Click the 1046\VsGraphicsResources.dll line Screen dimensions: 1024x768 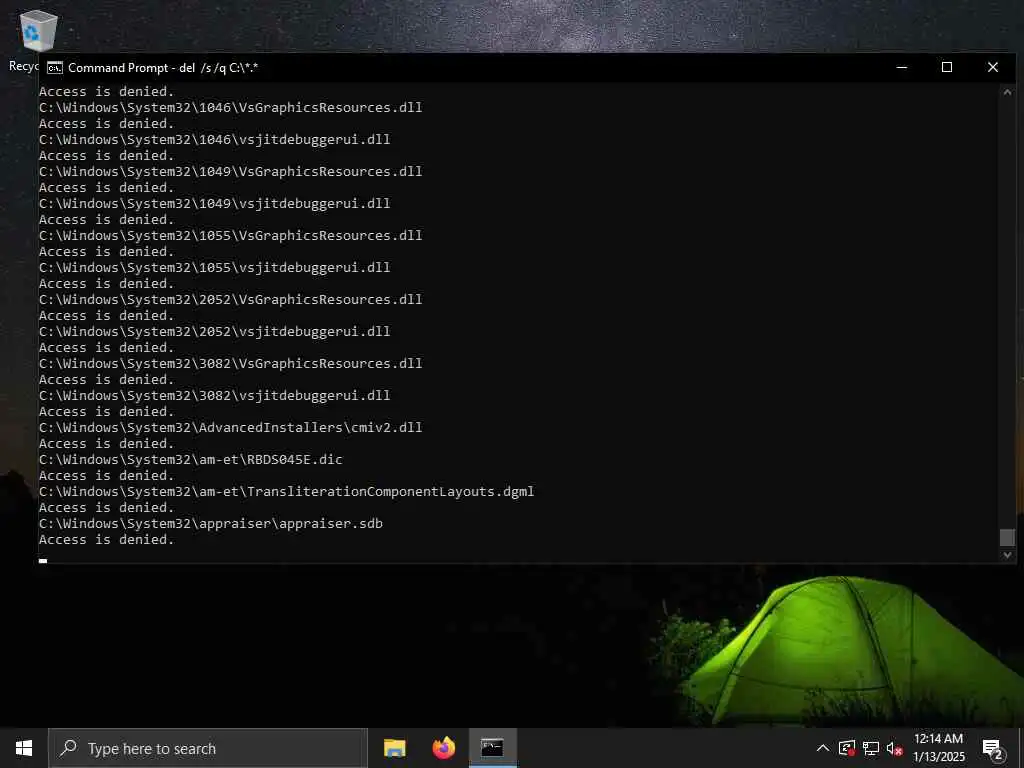231,108
